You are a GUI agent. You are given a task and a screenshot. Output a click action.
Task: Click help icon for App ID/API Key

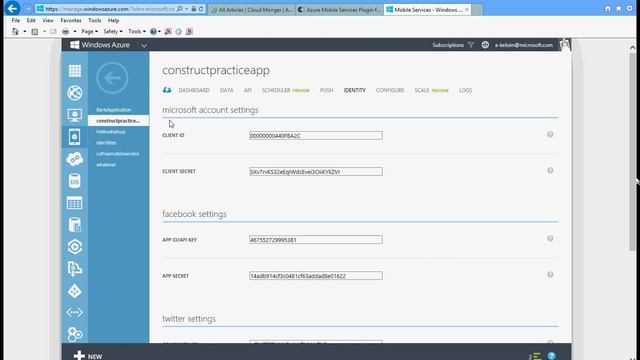(x=550, y=238)
